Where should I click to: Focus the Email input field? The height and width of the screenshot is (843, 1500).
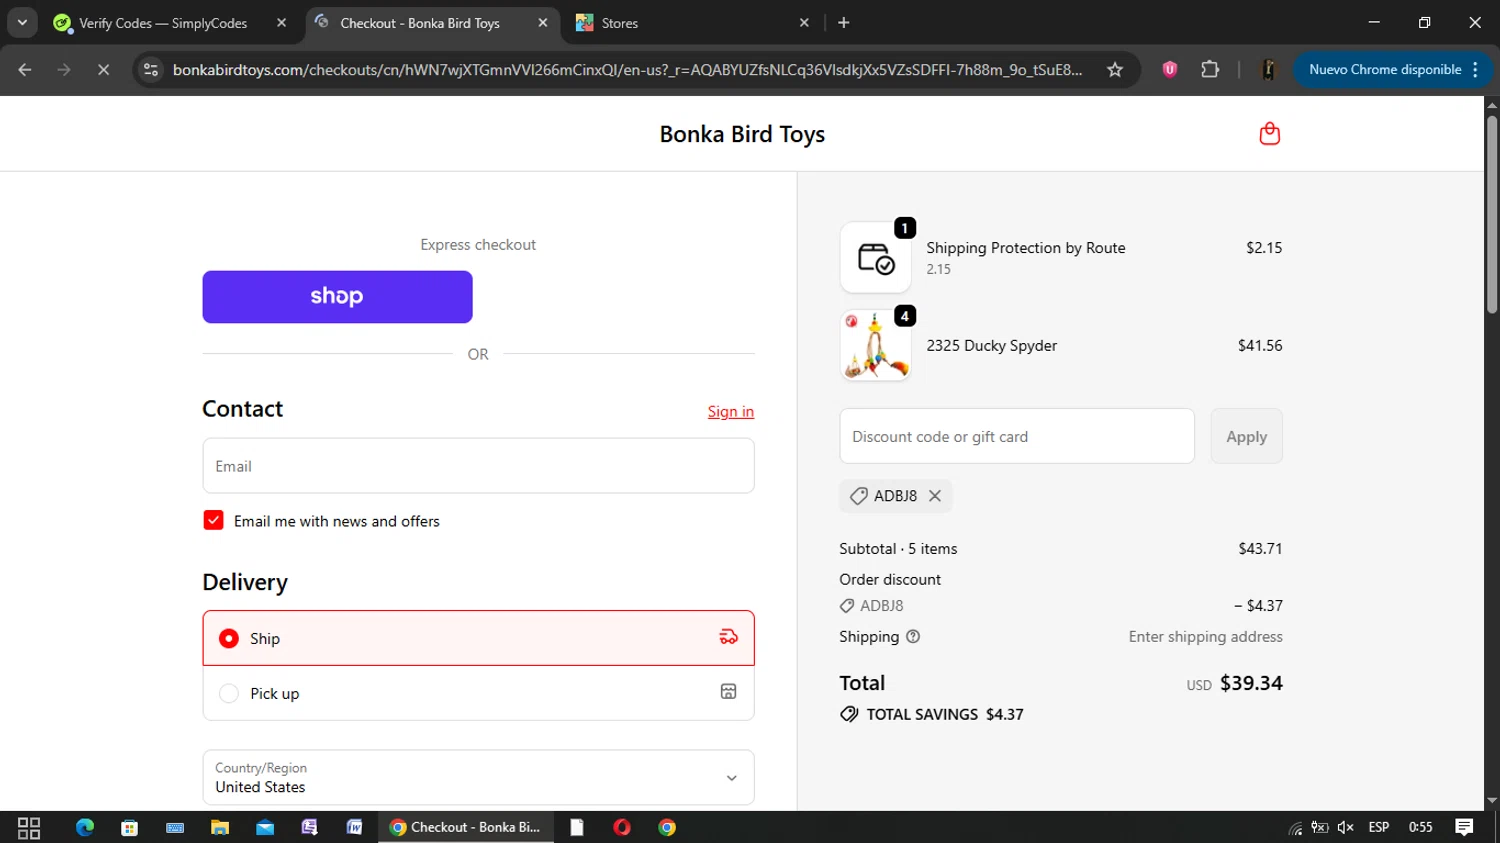(478, 466)
